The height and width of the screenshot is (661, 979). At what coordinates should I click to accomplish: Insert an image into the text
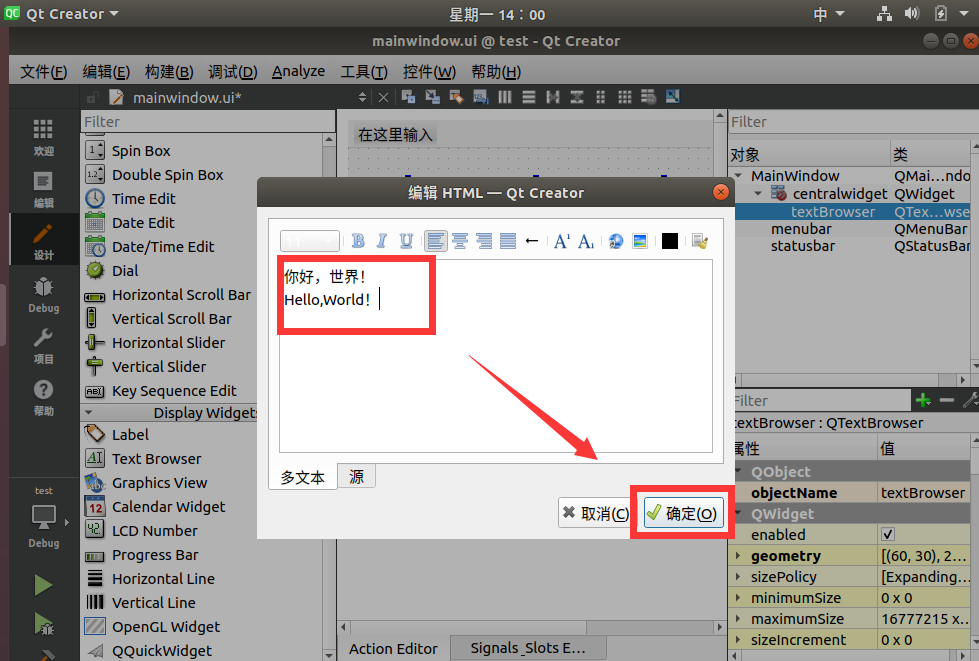(640, 241)
